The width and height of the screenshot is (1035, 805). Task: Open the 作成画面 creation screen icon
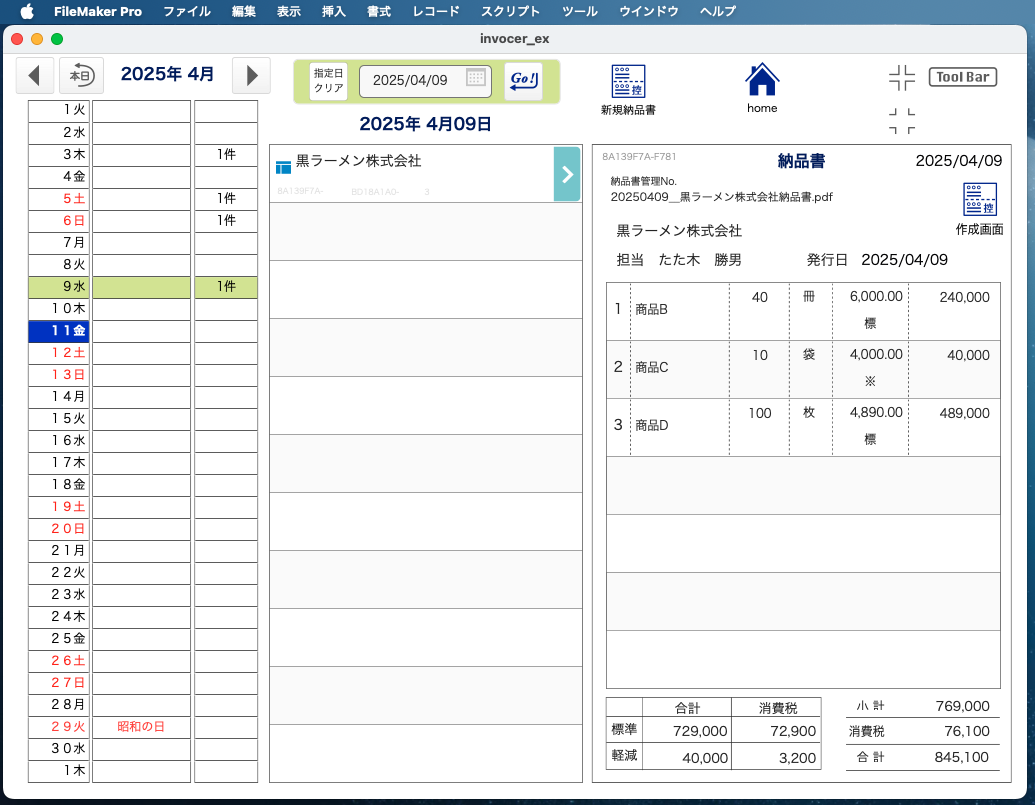[979, 200]
